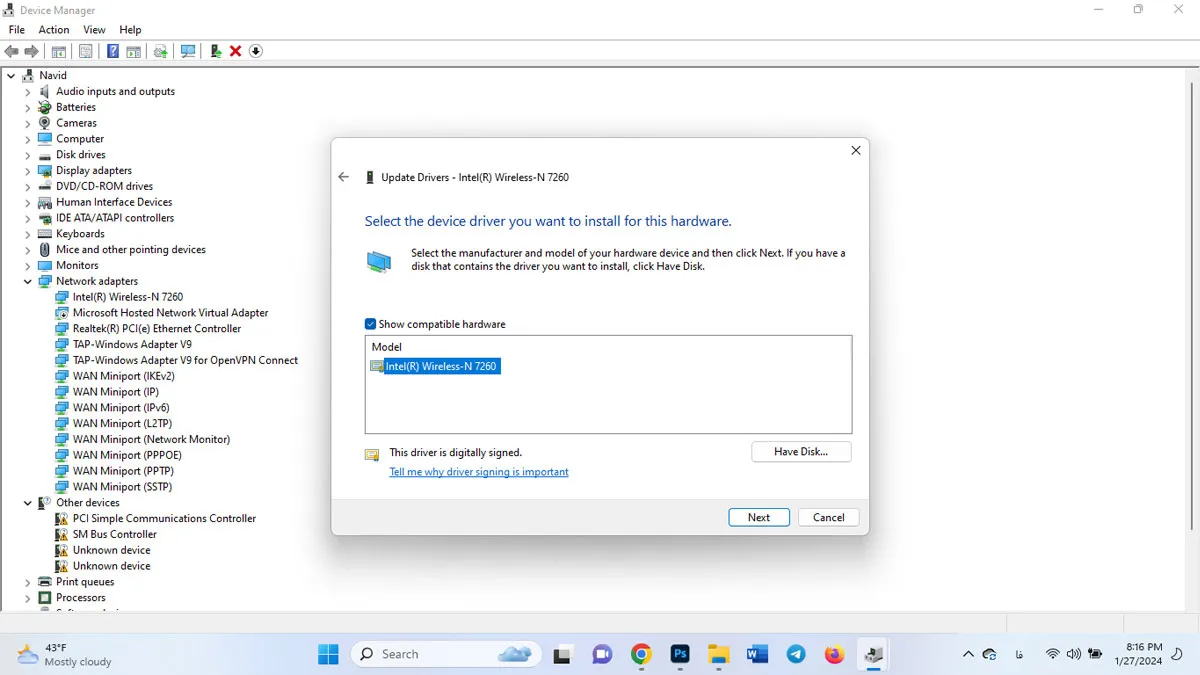
Task: Open Photoshop from the taskbar
Action: point(680,654)
